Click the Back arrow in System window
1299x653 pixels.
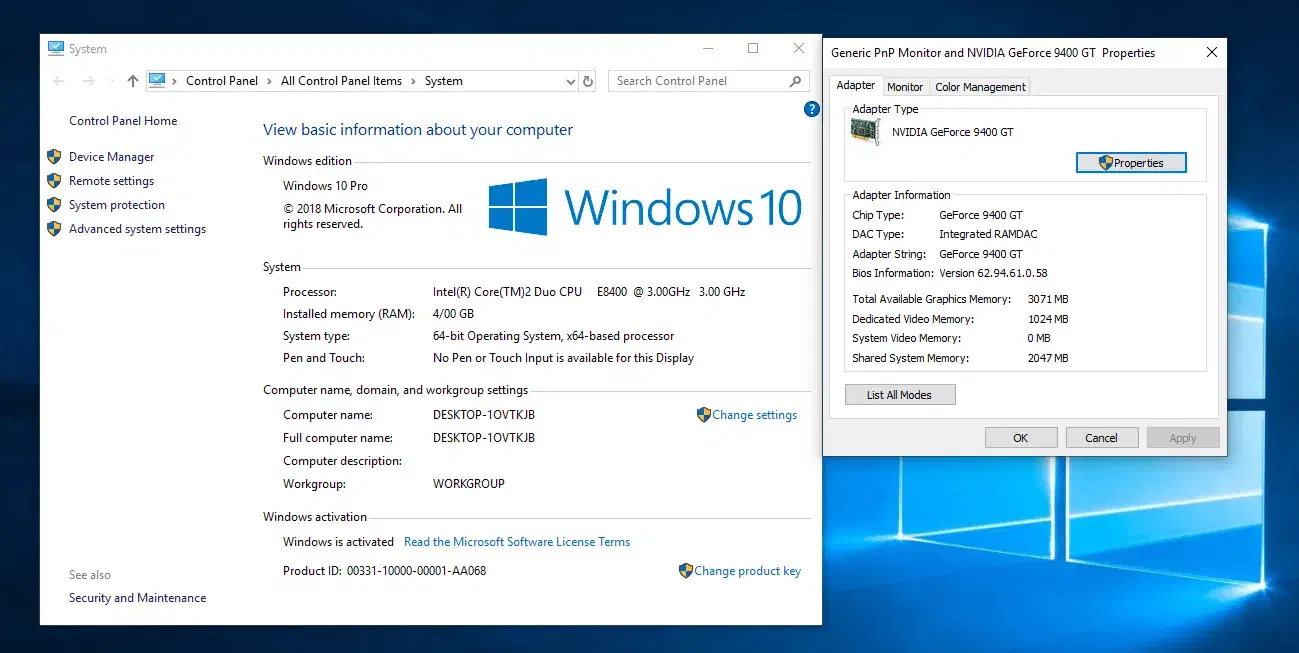click(x=59, y=81)
